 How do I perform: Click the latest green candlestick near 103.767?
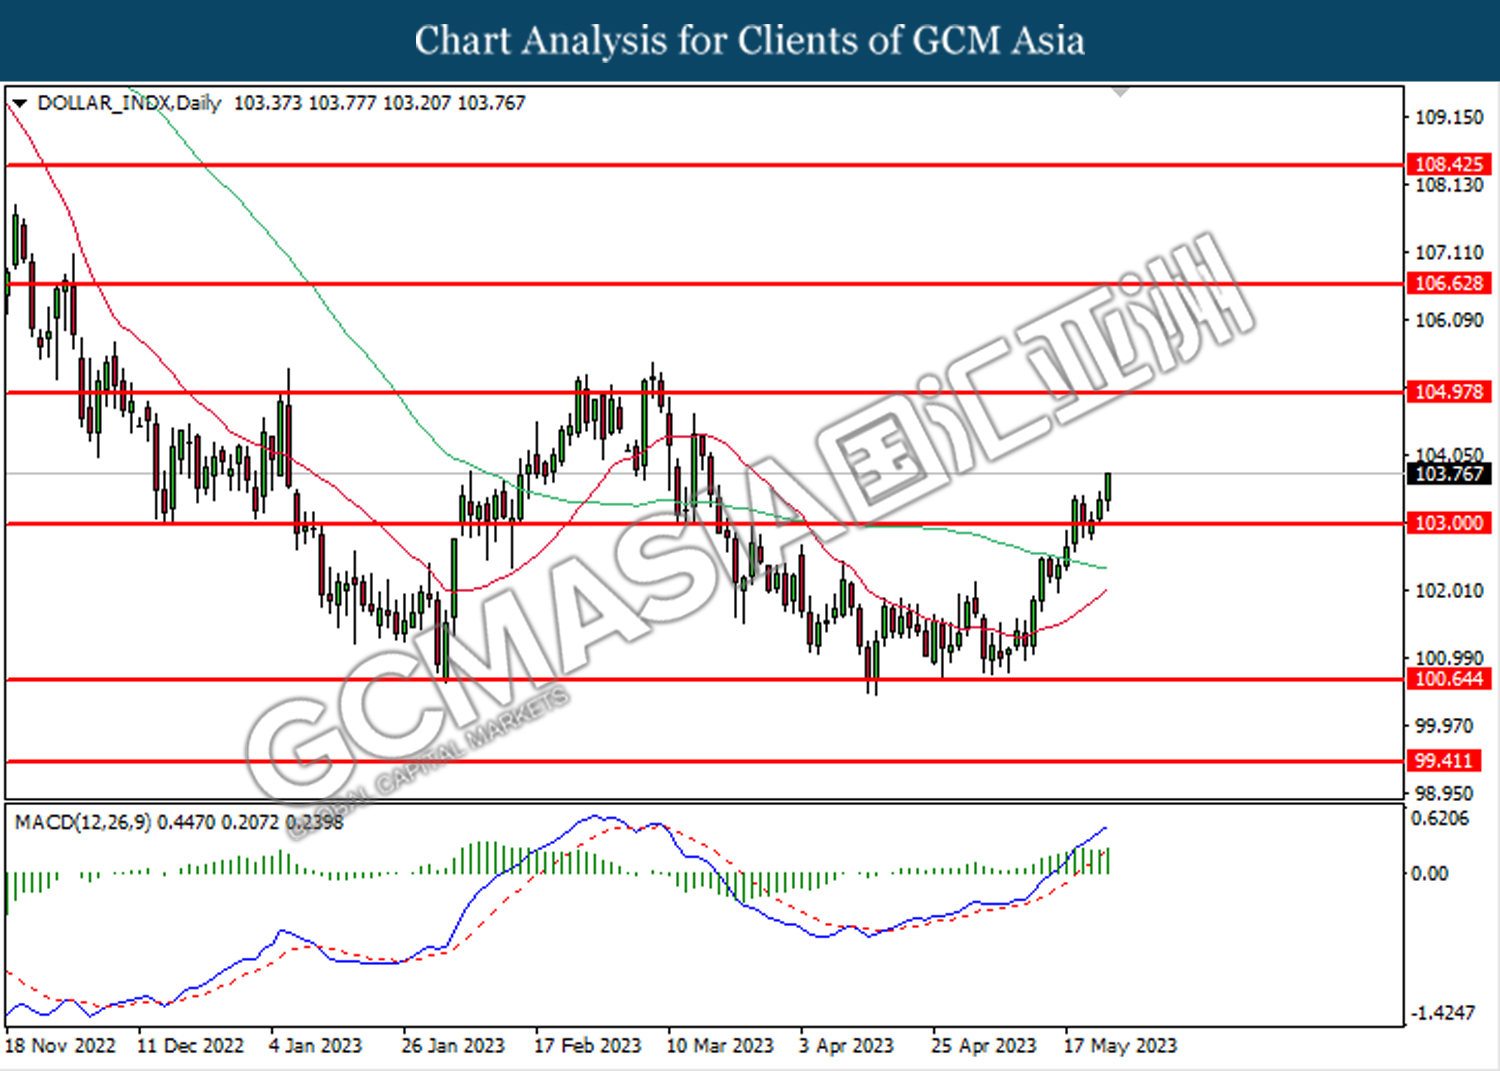tap(1108, 487)
